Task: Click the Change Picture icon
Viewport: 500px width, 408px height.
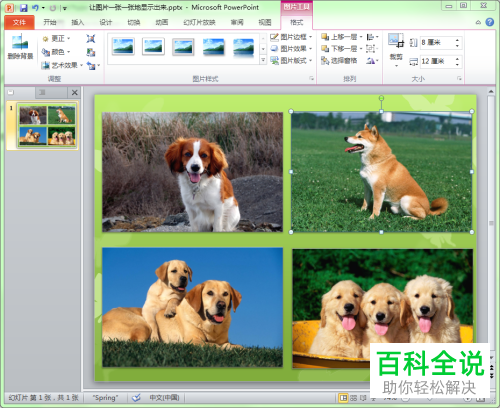Action: (91, 52)
